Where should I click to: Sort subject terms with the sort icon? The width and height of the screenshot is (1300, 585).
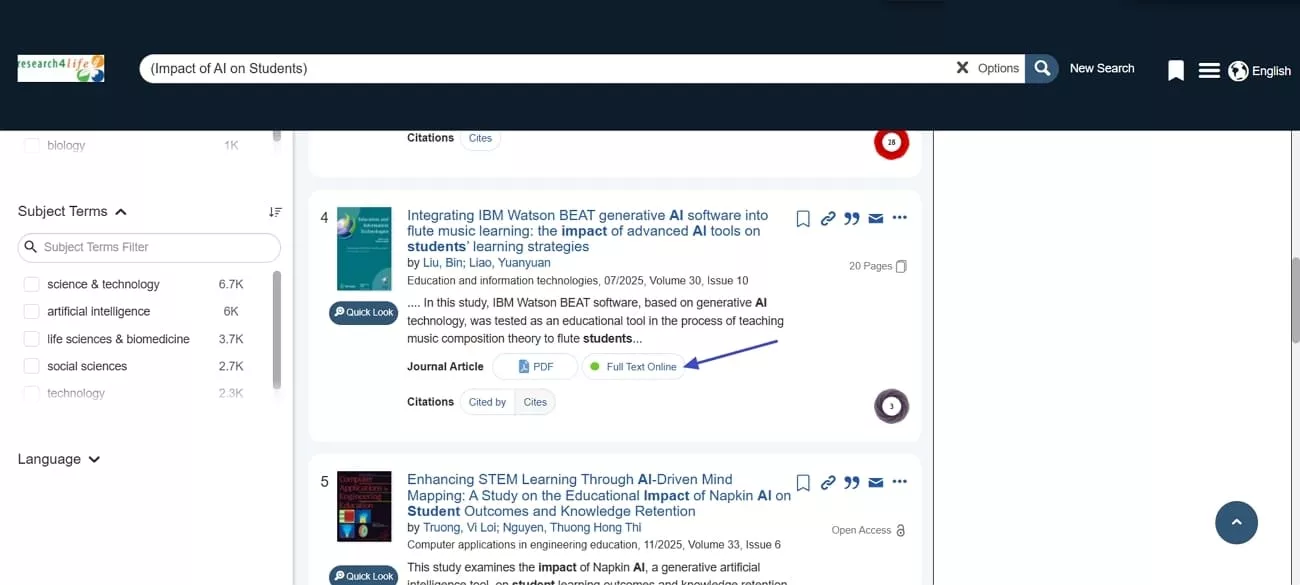click(x=275, y=212)
